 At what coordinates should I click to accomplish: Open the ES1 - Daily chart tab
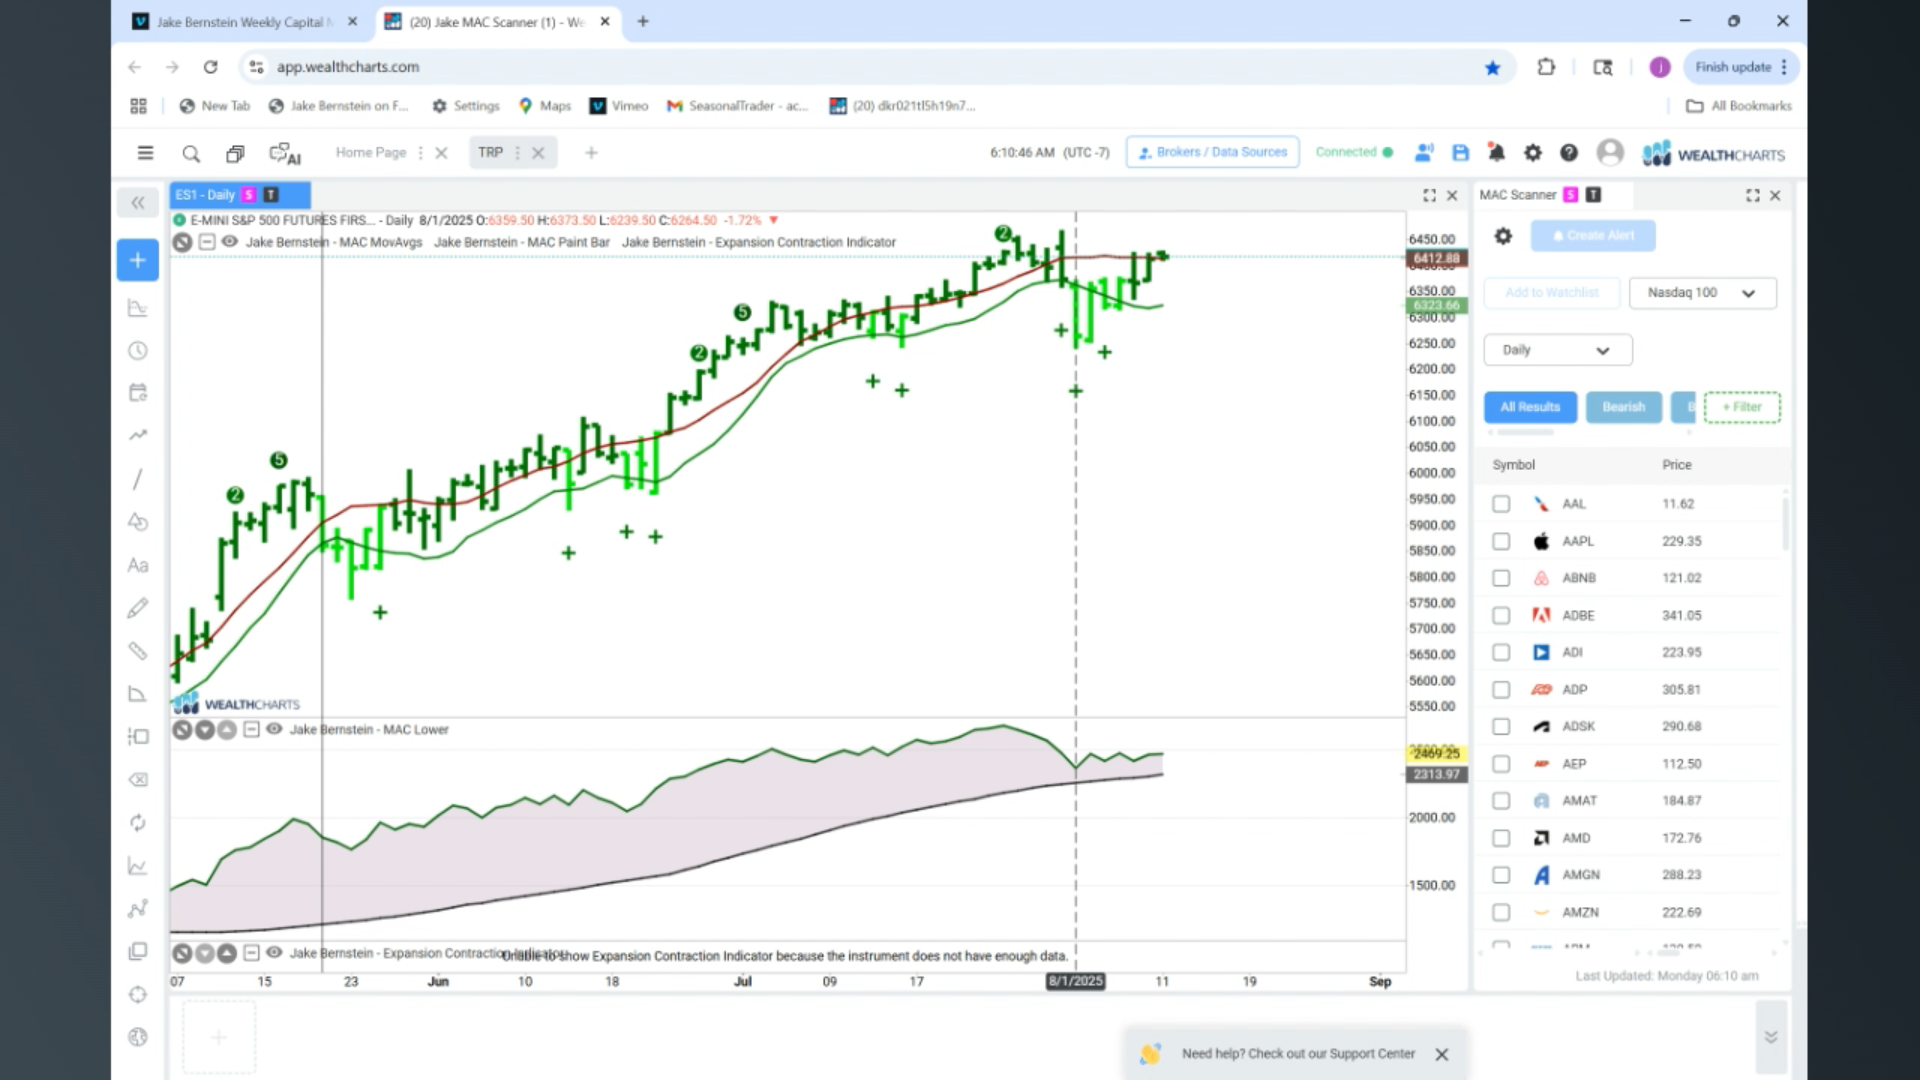coord(240,195)
